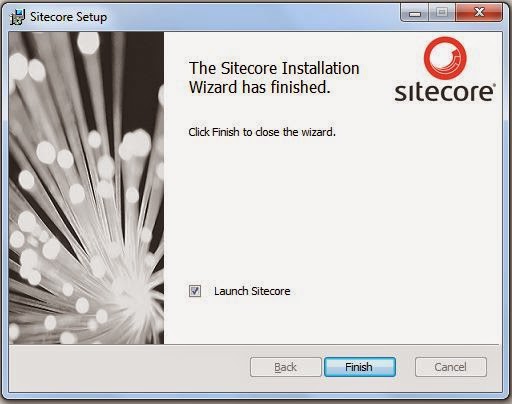
Task: Click the registered trademark symbol beside sitecore
Action: click(494, 85)
